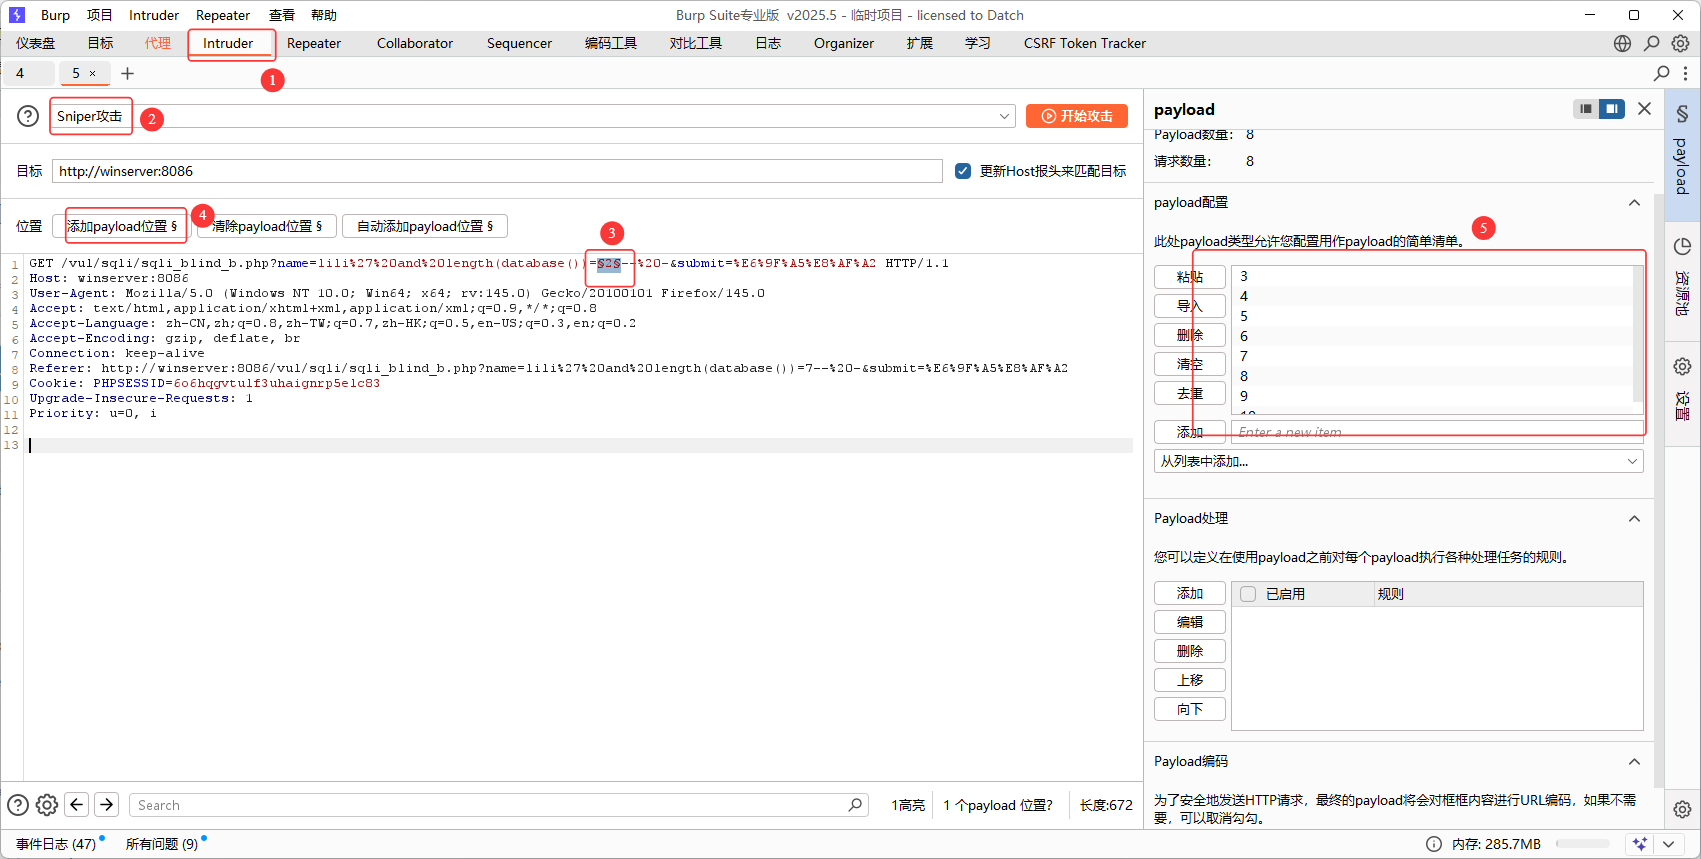Focus the Enter a new item field
The height and width of the screenshot is (859, 1701).
1437,432
